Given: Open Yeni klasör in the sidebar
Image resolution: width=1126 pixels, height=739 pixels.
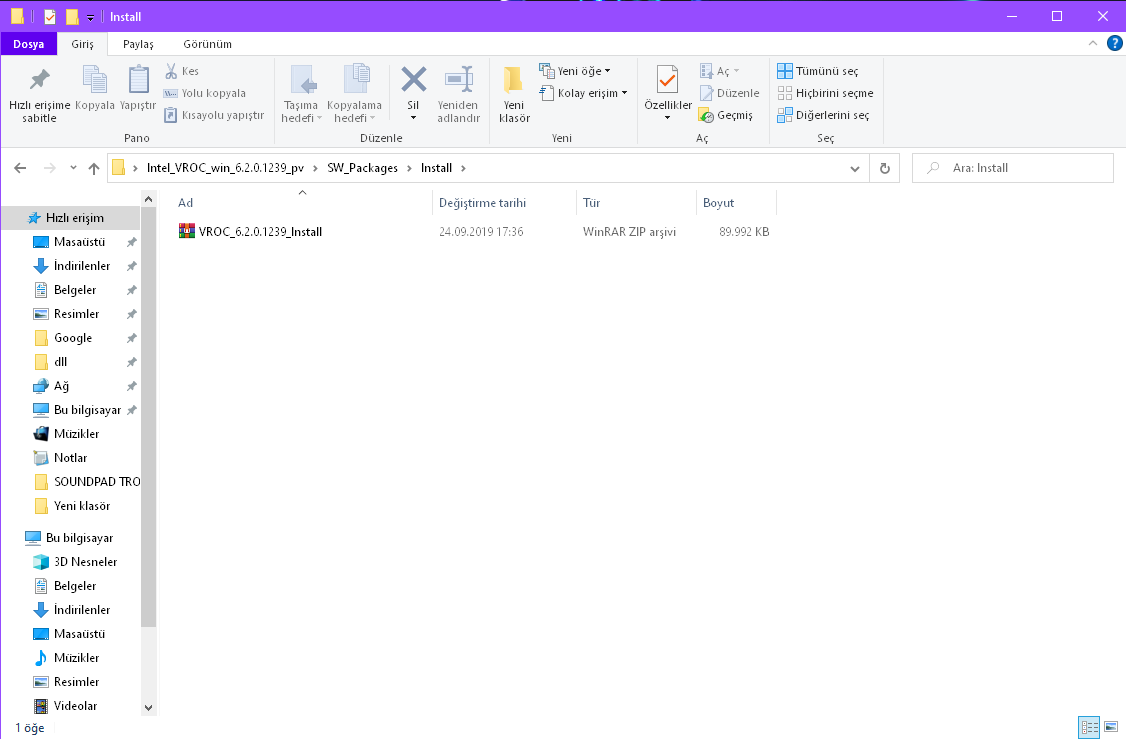Looking at the screenshot, I should coord(82,506).
